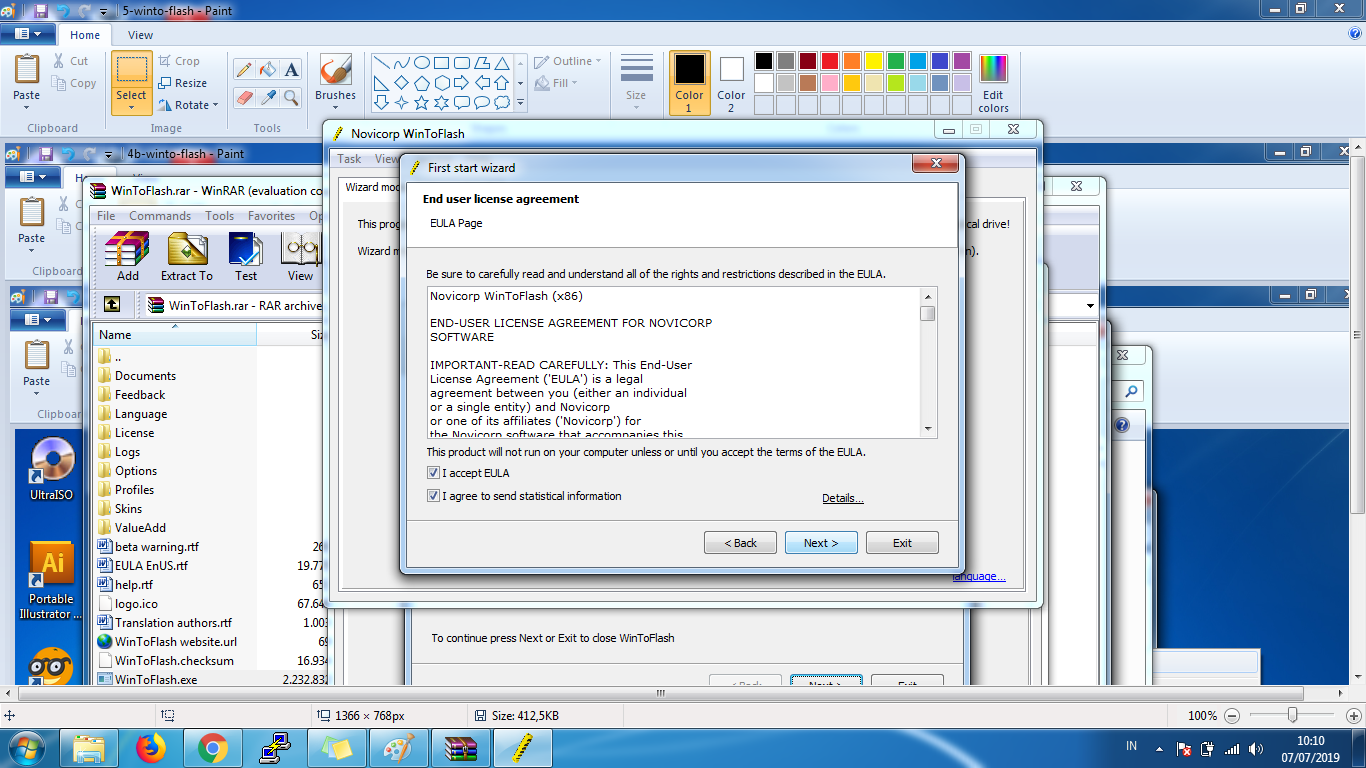Viewport: 1366px width, 768px height.
Task: Select the Pencil tool in Paint ribbon
Action: [x=243, y=70]
